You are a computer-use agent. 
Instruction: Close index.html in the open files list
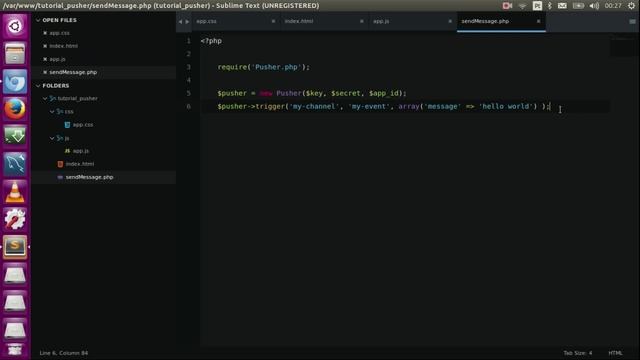[x=45, y=46]
